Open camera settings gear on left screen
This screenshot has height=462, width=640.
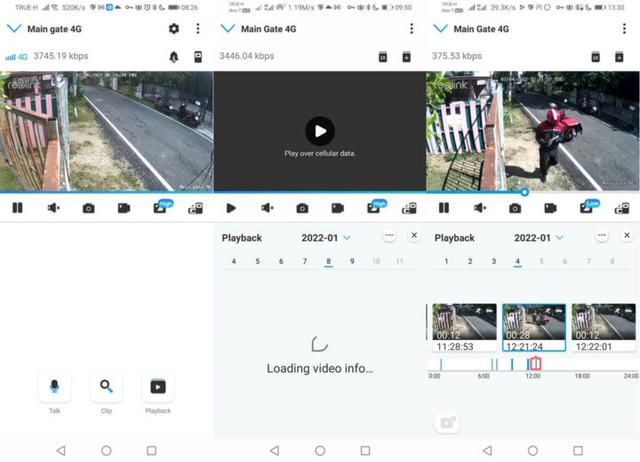pos(174,29)
